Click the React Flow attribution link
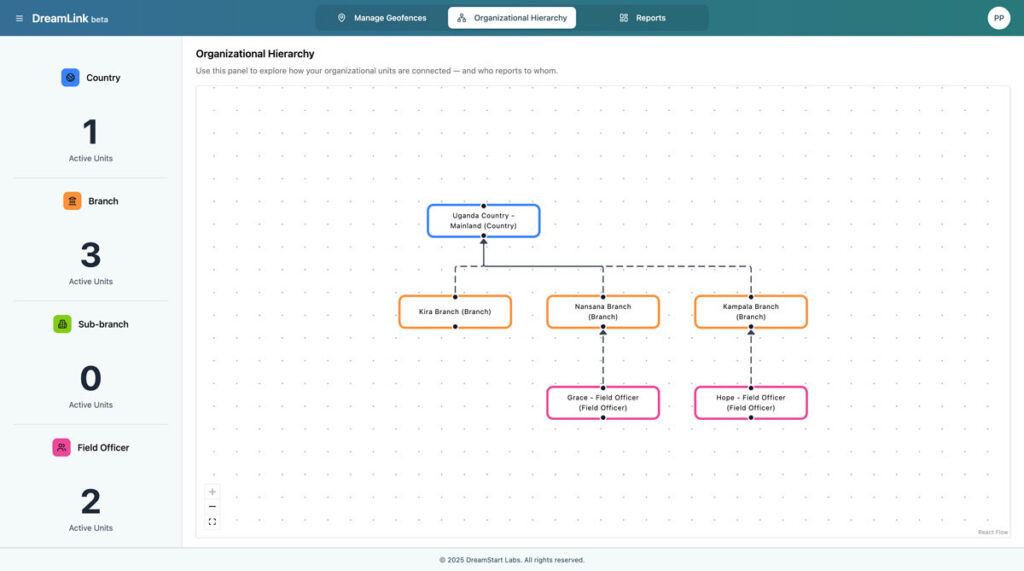The image size is (1024, 571). (x=992, y=532)
